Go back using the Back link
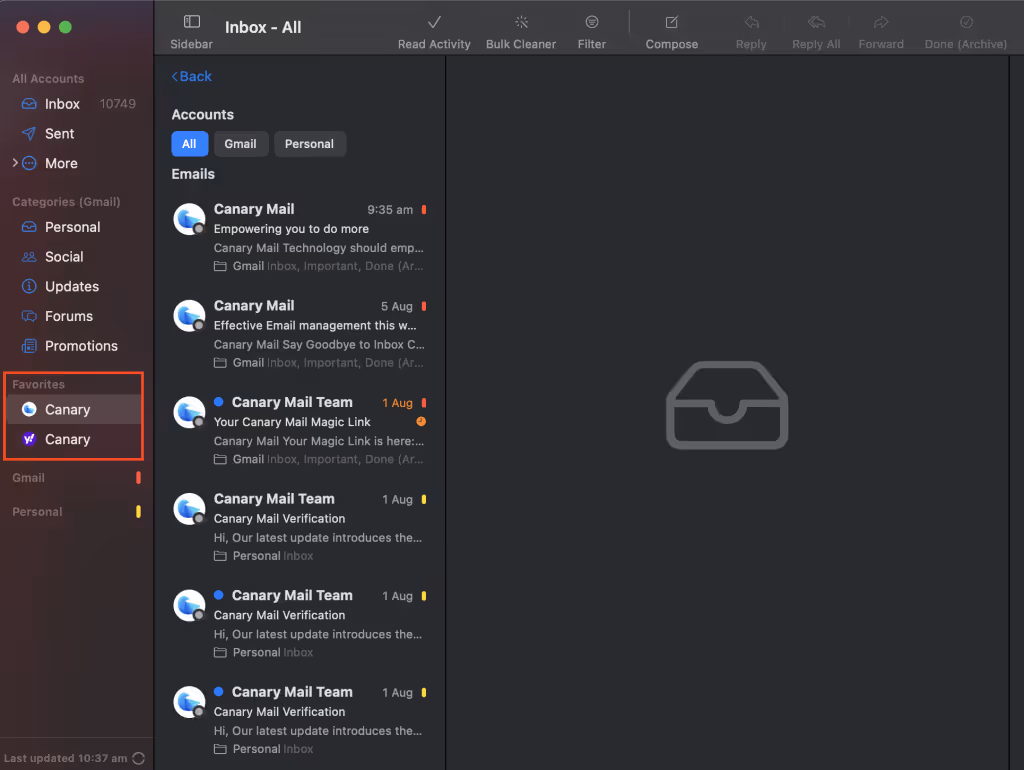This screenshot has width=1024, height=770. 191,76
